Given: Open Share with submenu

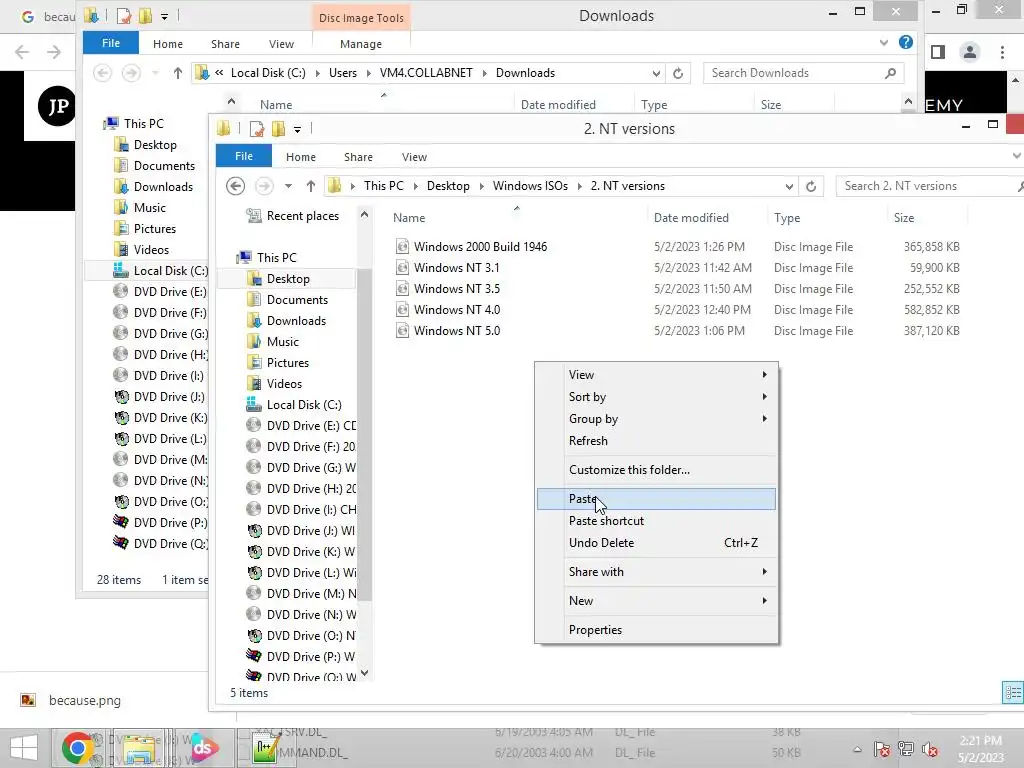Looking at the screenshot, I should coord(656,571).
